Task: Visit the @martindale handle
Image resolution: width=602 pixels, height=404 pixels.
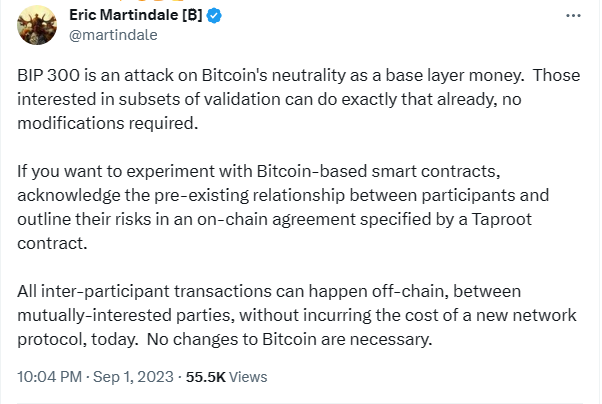Action: coord(113,35)
